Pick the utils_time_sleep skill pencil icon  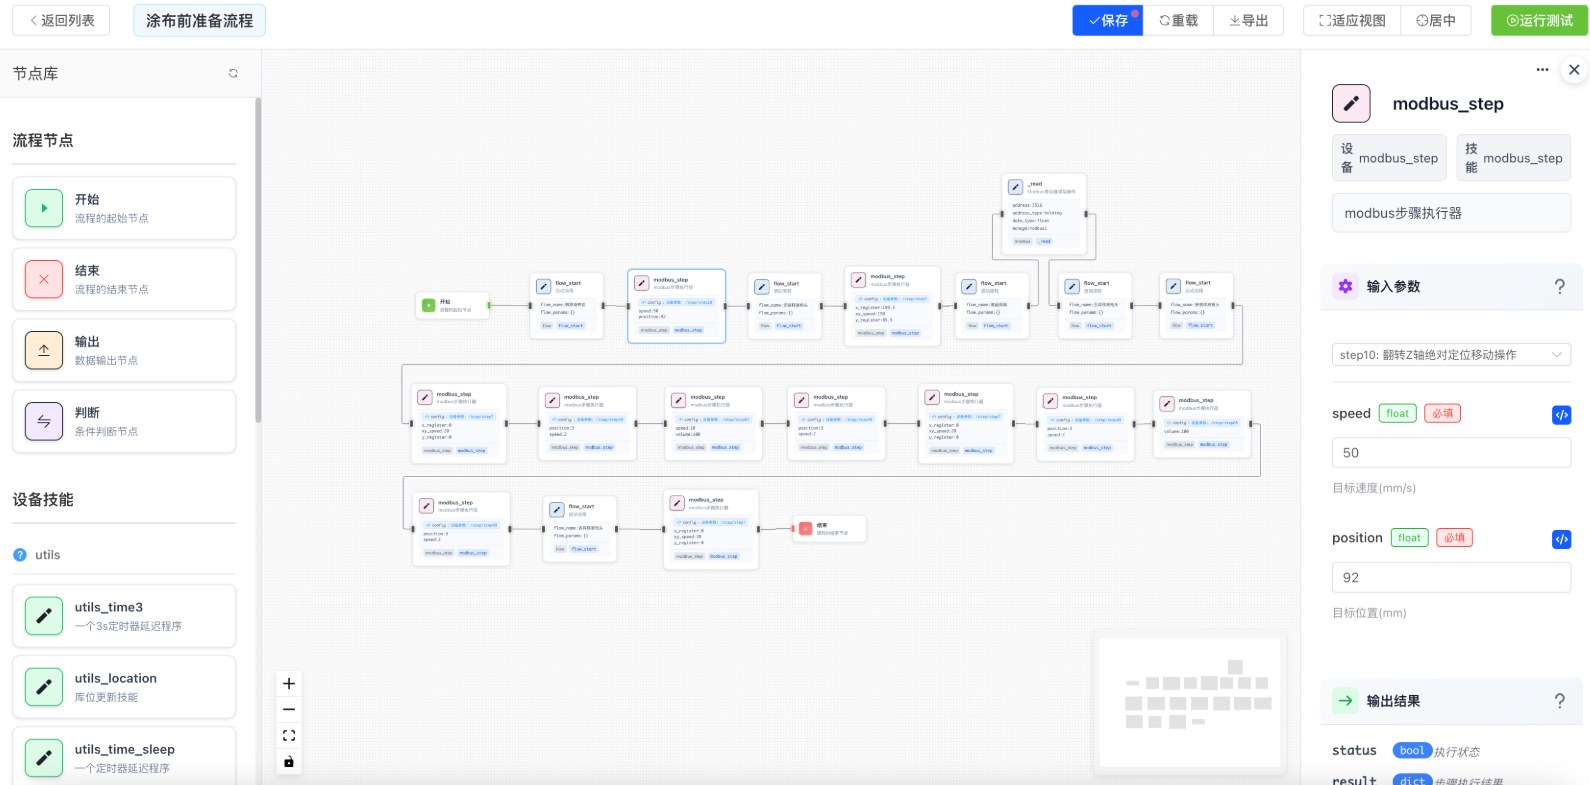[44, 758]
